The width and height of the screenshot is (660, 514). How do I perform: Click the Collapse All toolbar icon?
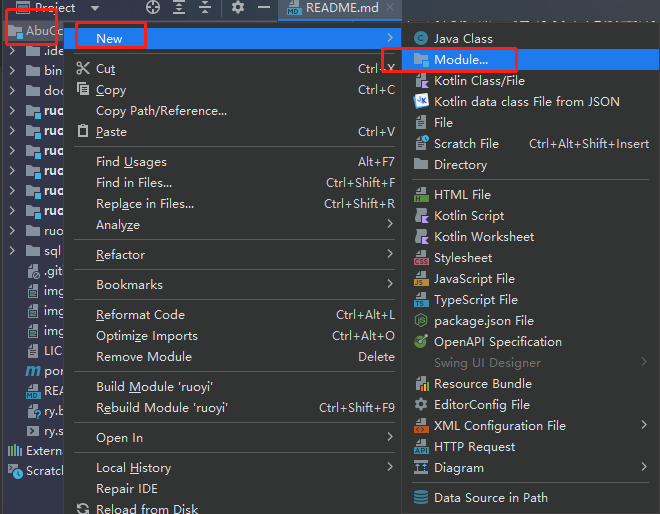(205, 8)
